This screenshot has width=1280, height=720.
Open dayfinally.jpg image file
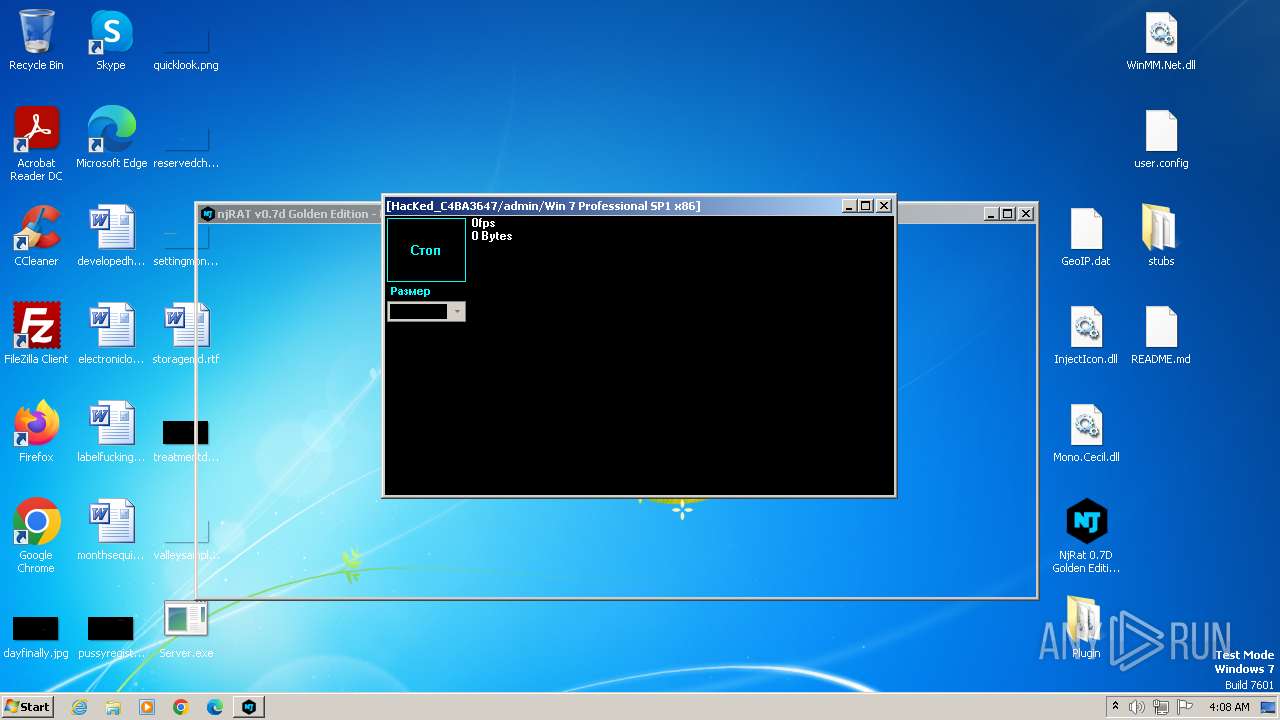click(36, 635)
